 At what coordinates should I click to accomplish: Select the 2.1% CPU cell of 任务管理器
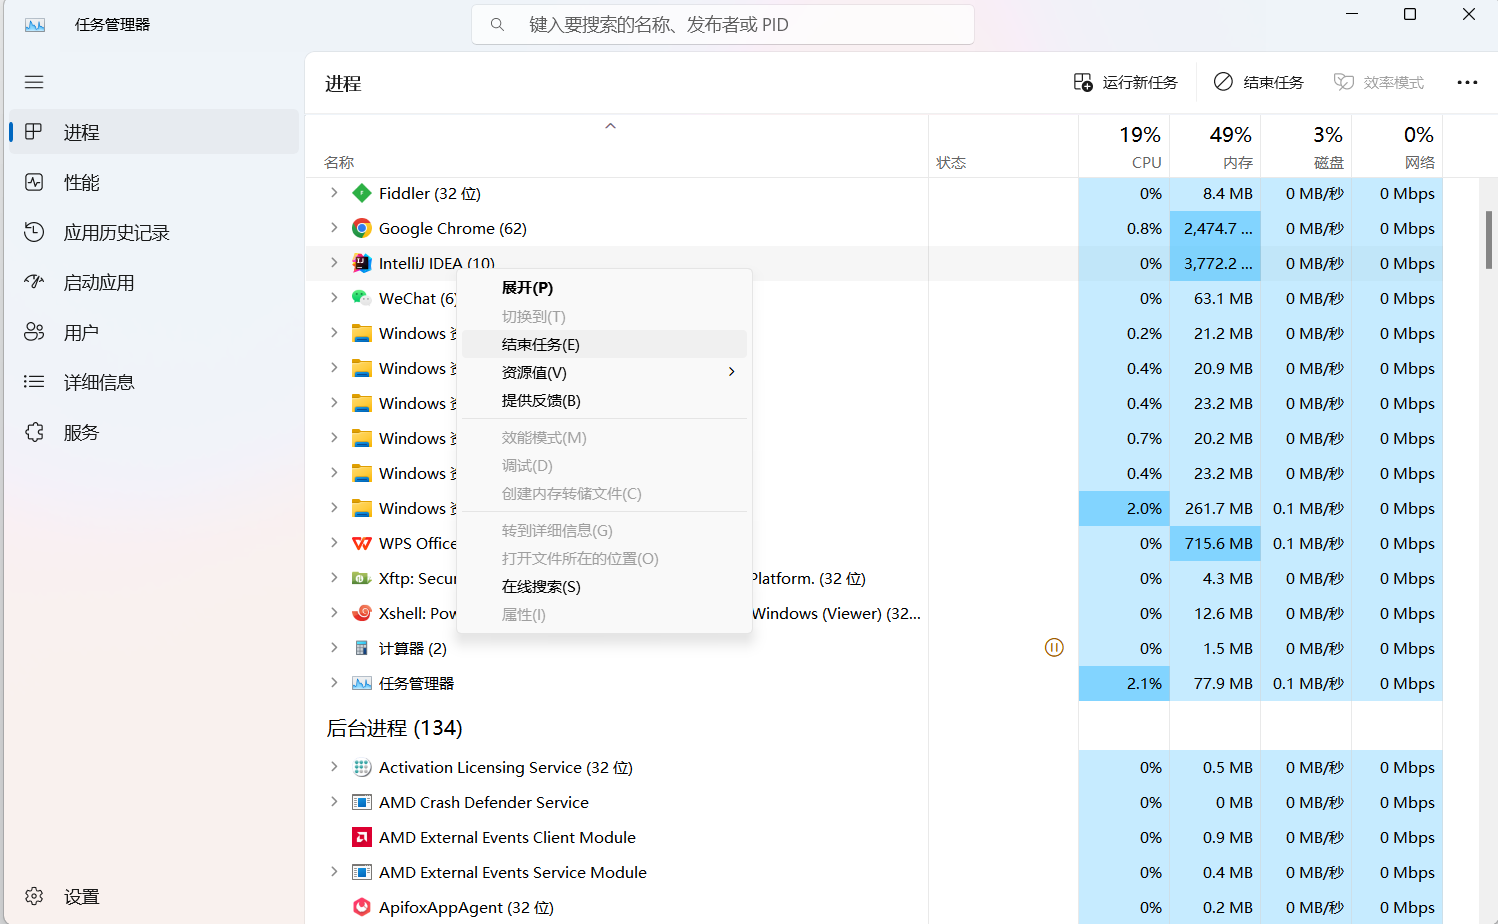[x=1124, y=683]
